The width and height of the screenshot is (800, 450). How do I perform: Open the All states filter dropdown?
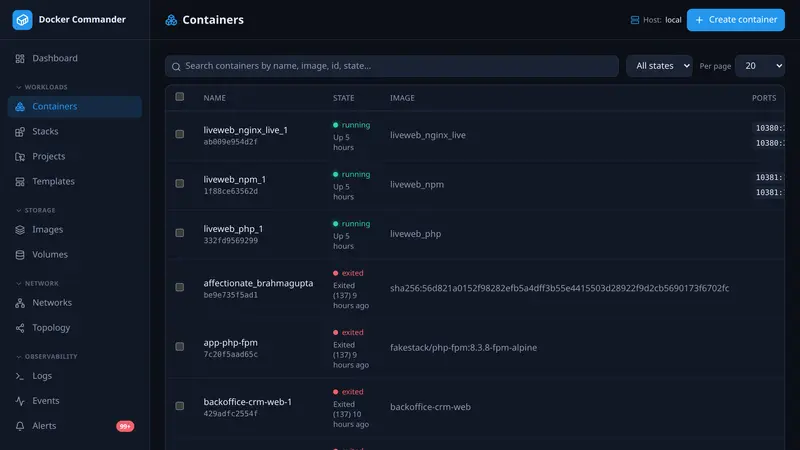pos(659,66)
